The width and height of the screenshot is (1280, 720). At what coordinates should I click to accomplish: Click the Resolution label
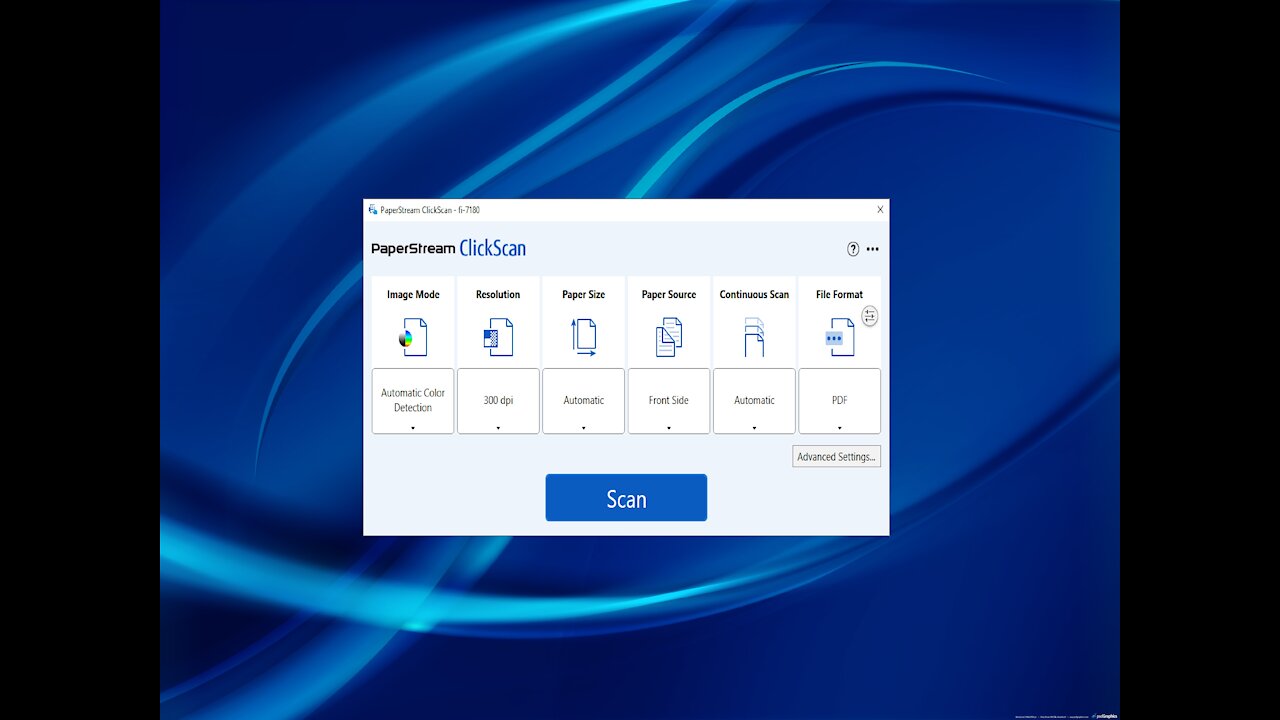click(498, 295)
